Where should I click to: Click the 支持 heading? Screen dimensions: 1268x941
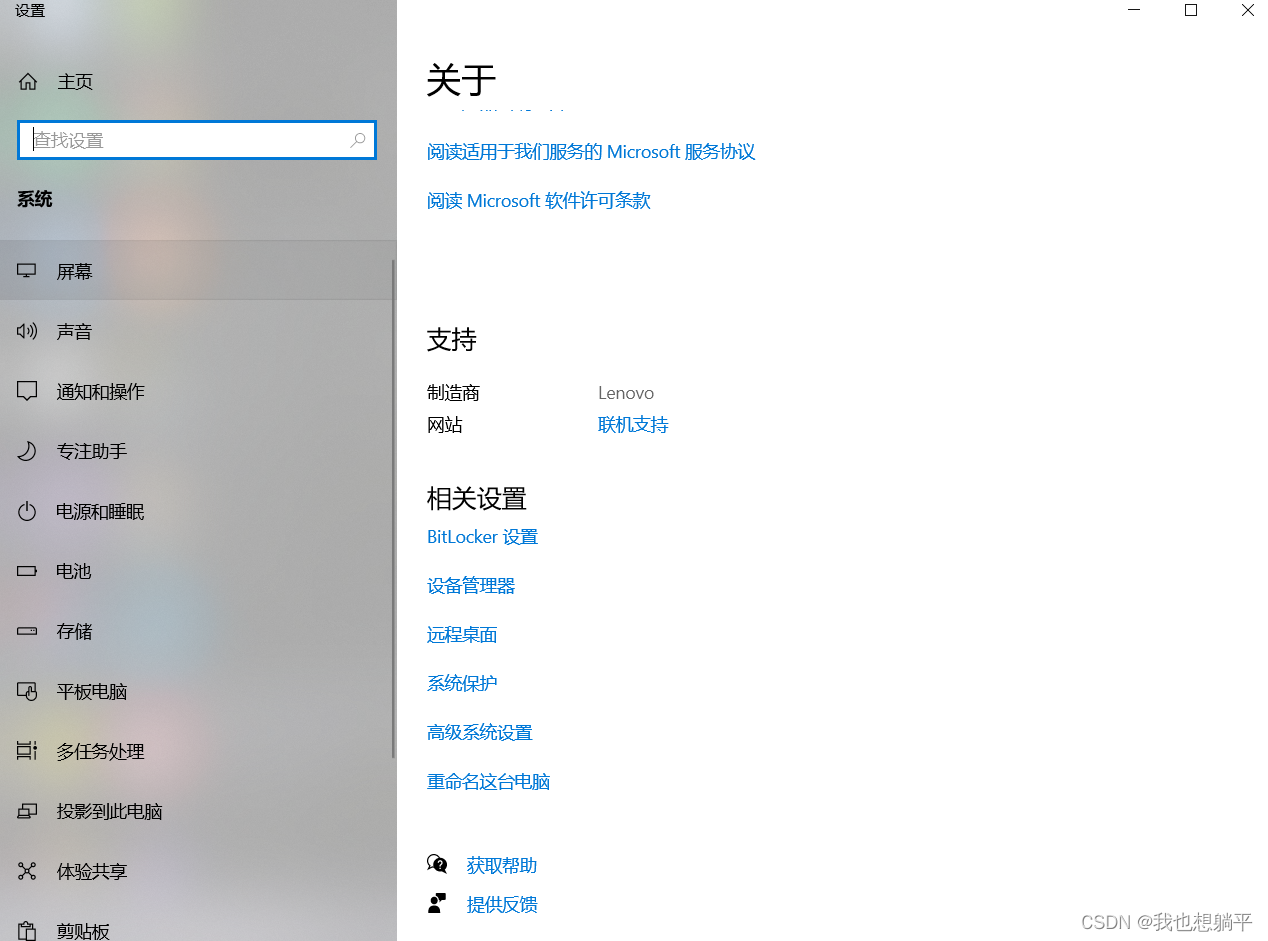coord(452,340)
